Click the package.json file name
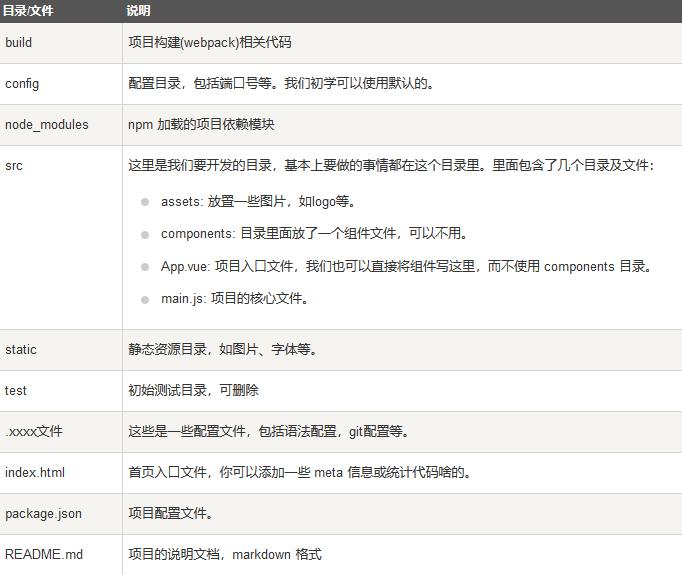Image resolution: width=682 pixels, height=575 pixels. (x=43, y=514)
